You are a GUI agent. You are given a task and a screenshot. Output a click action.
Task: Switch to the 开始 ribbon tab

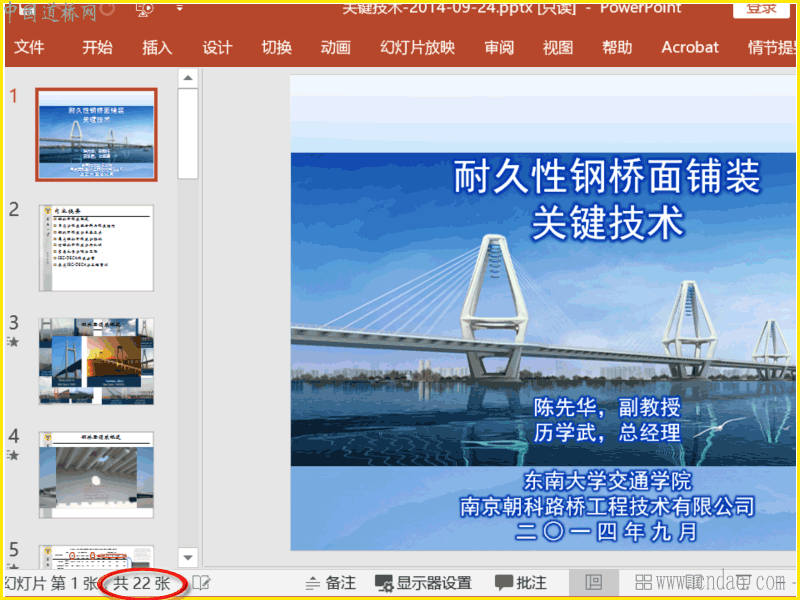[x=97, y=47]
